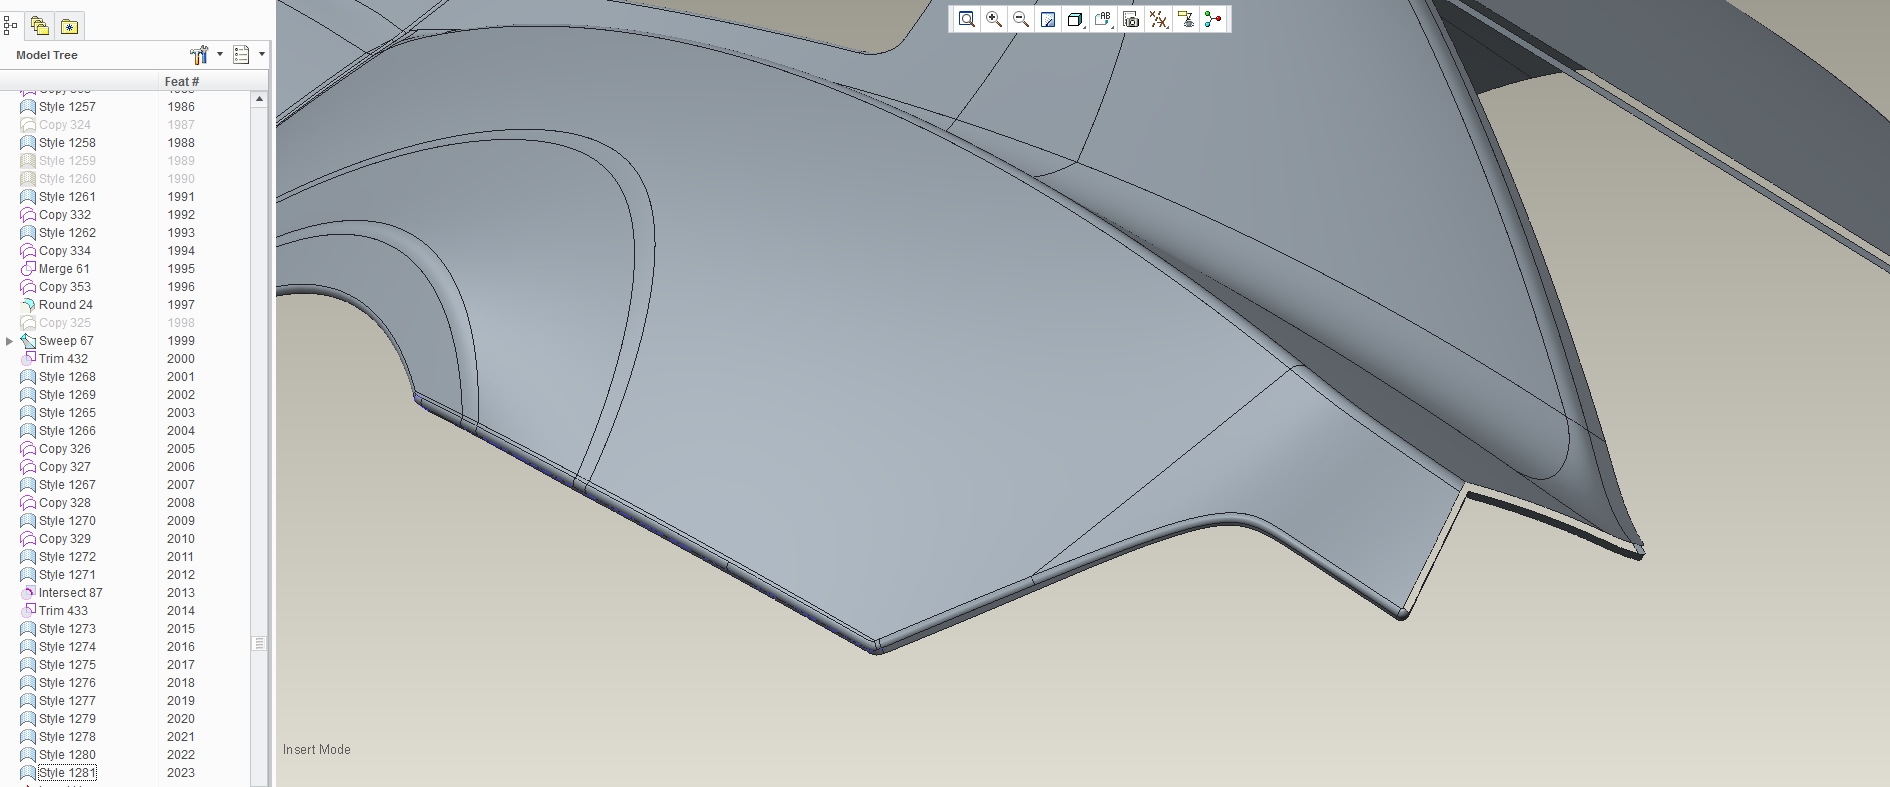Select Style 1278 in the model tree
Image resolution: width=1890 pixels, height=787 pixels.
point(67,737)
